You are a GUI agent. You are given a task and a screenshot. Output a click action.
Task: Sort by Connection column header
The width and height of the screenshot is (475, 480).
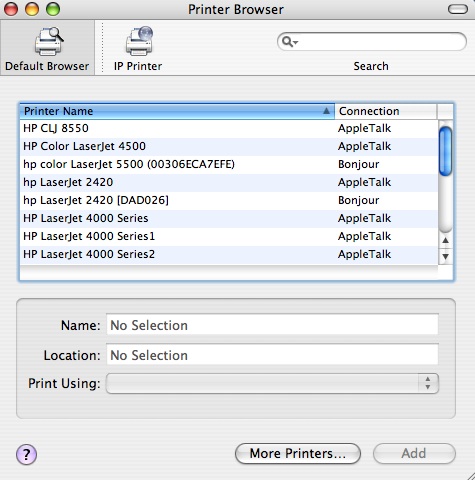click(385, 111)
